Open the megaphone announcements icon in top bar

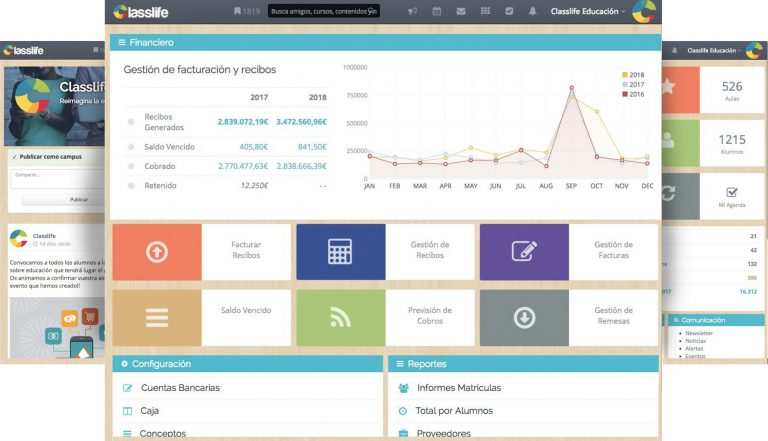[412, 11]
